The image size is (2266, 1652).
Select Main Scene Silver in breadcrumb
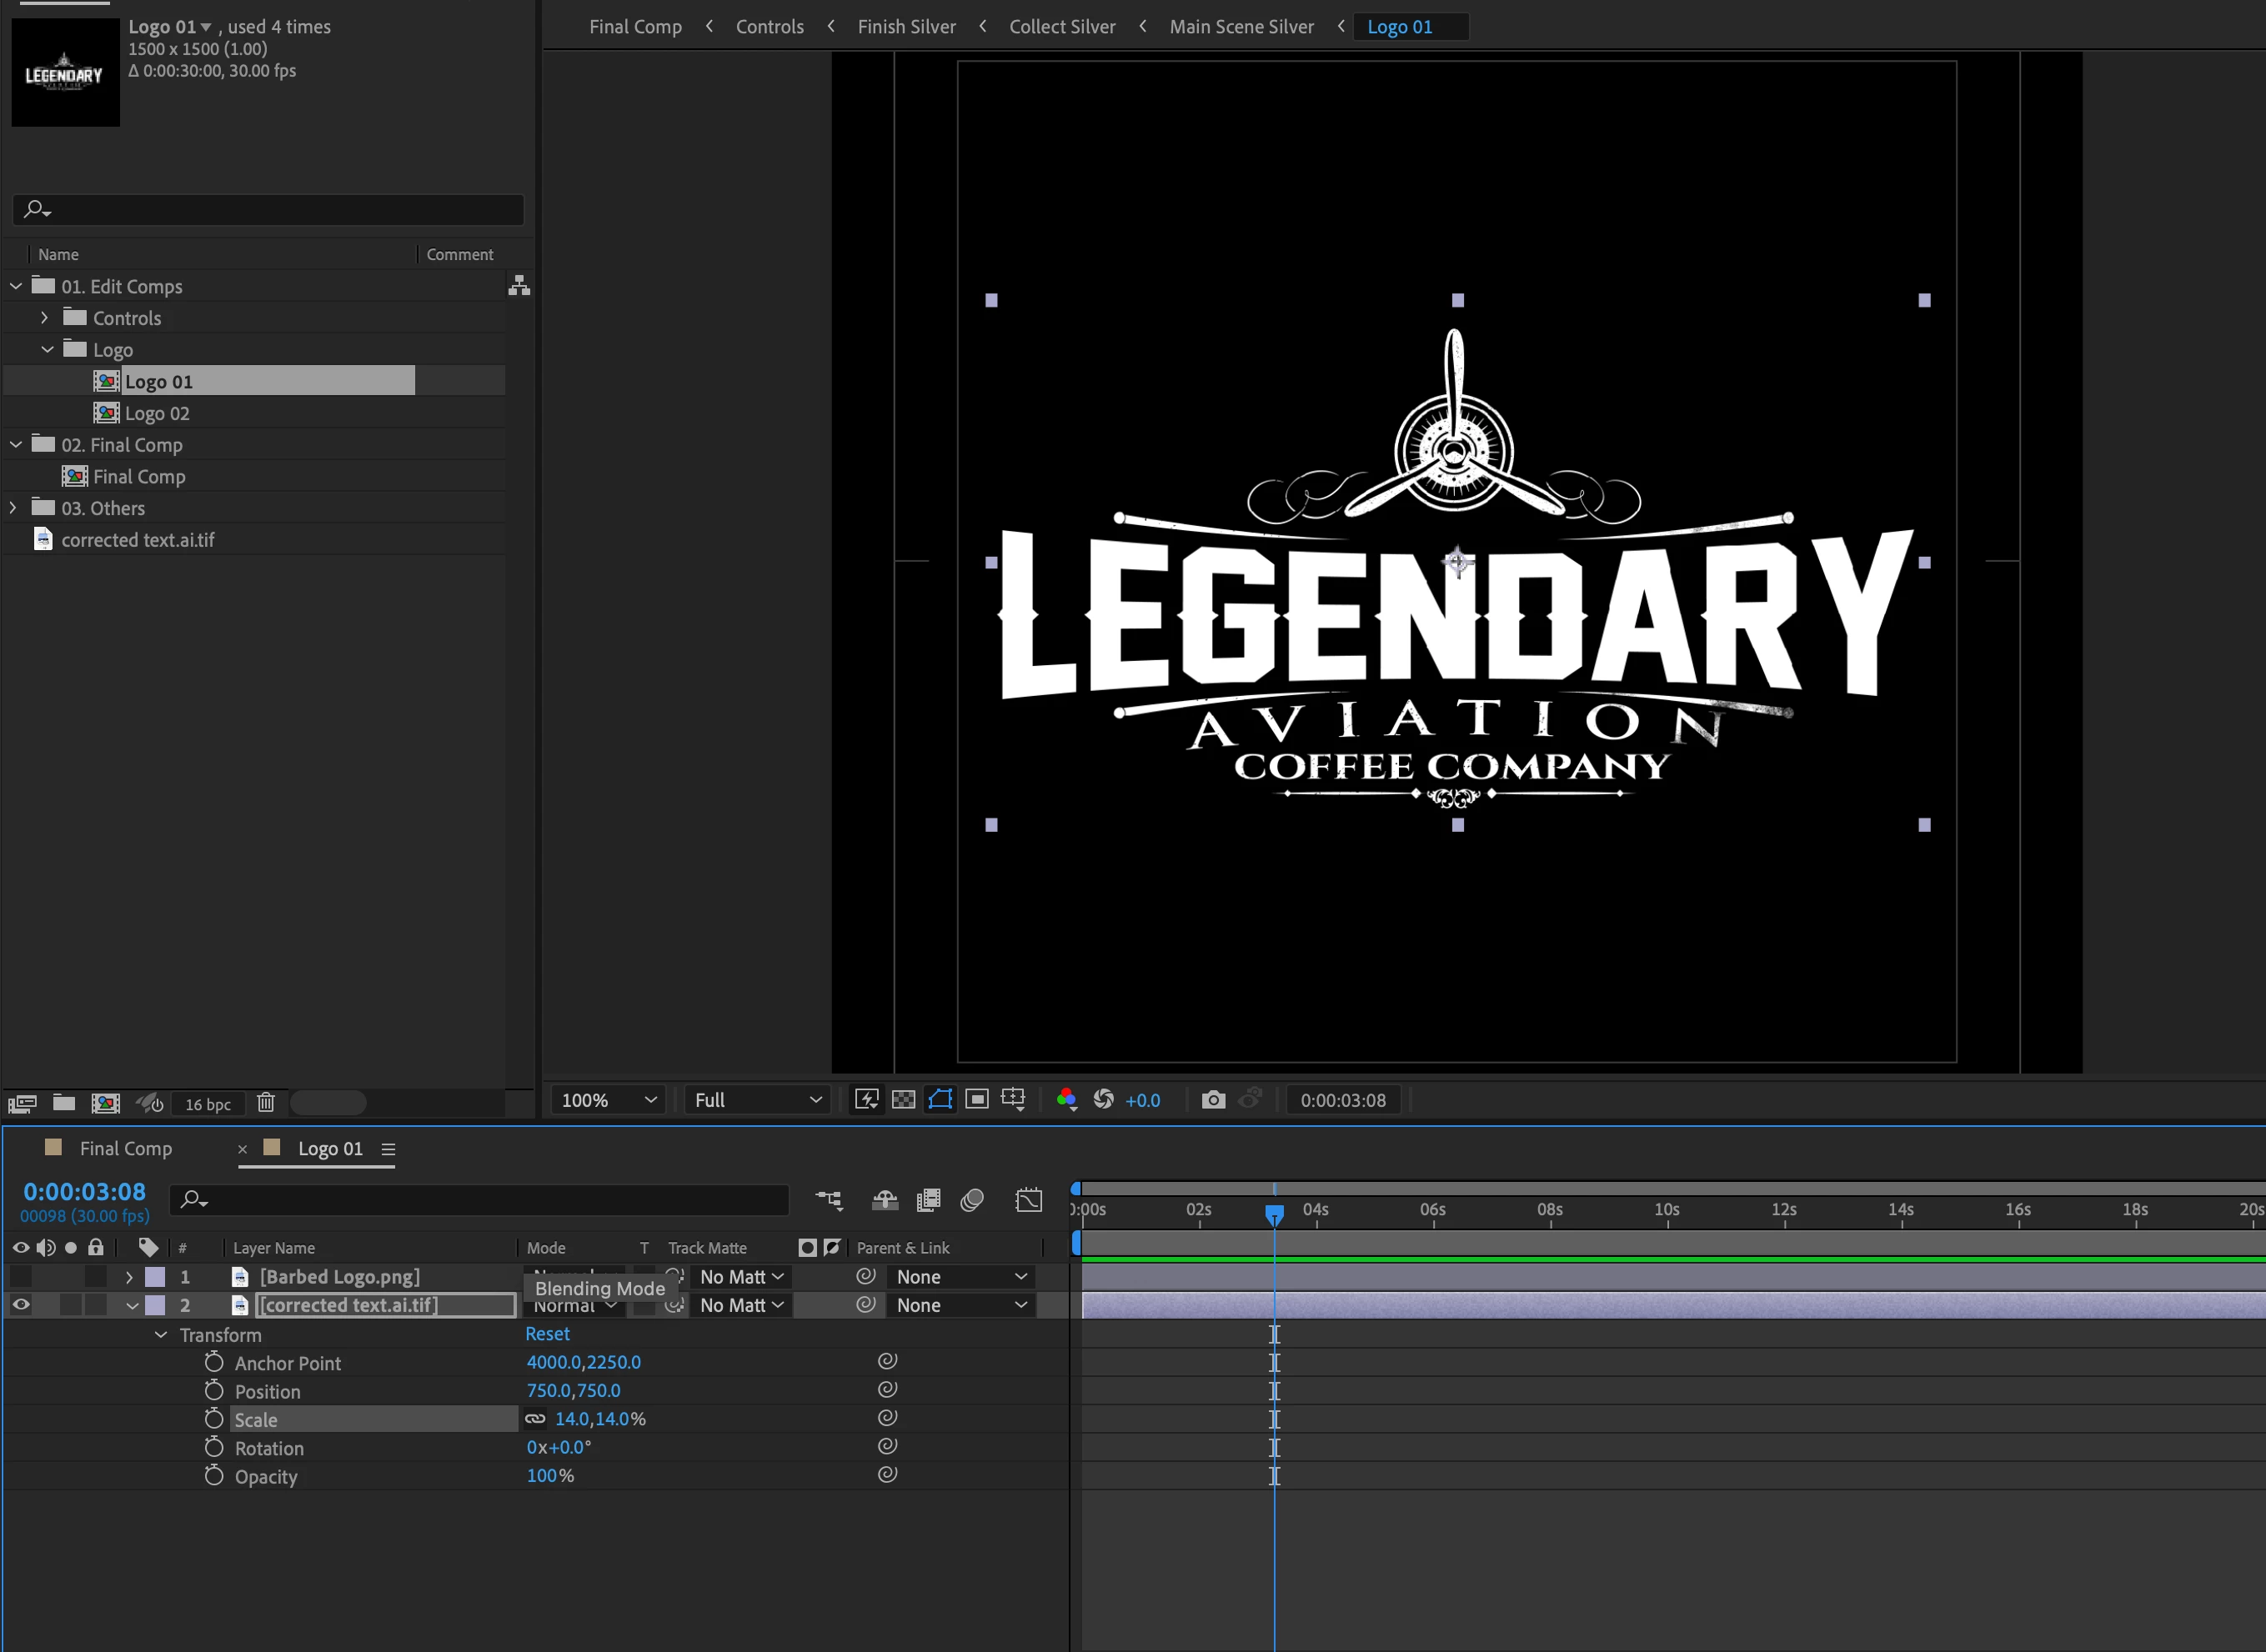coord(1241,27)
